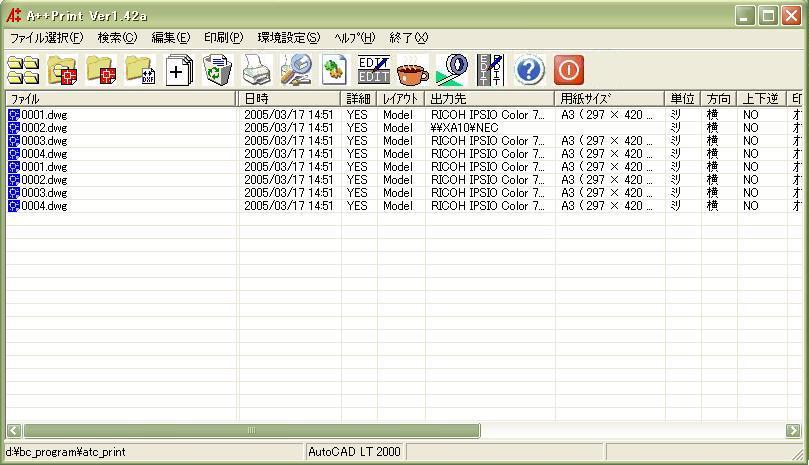This screenshot has height=465, width=809.
Task: Select the ¥¥XA10¥NEC output entry
Action: [466, 128]
